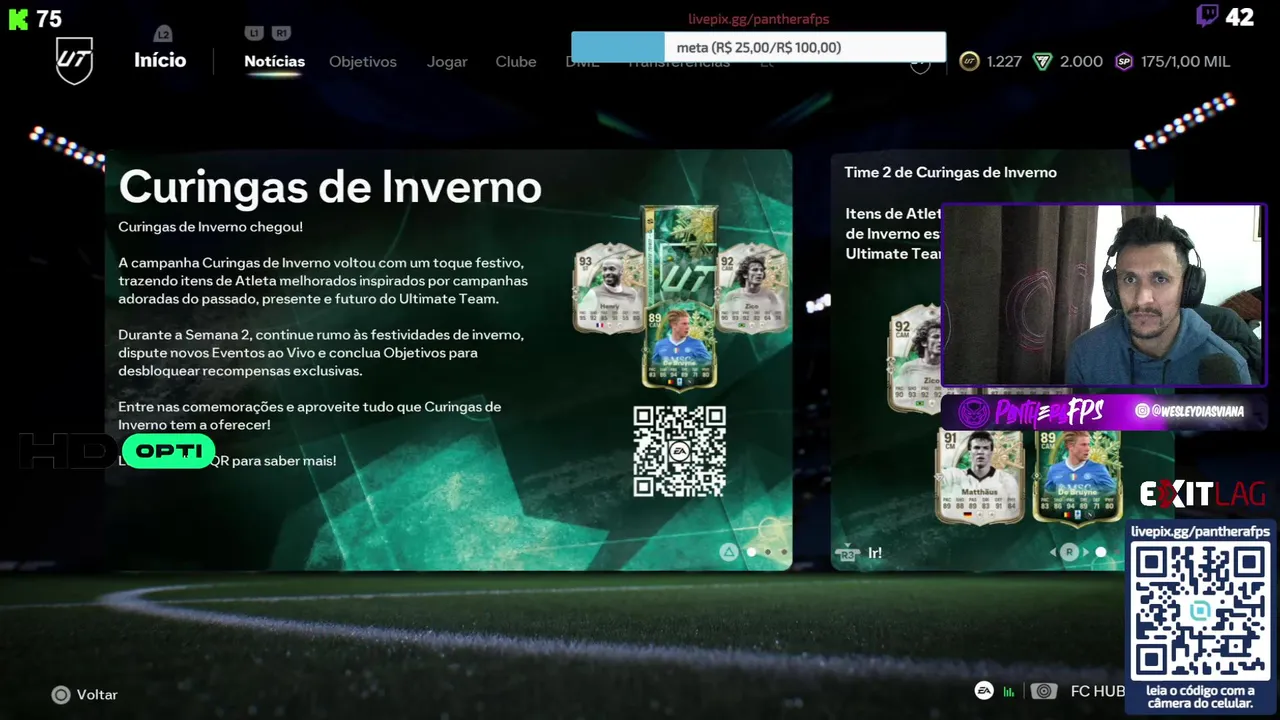Click the triangle button icon on main card
This screenshot has height=720, width=1280.
coord(729,552)
